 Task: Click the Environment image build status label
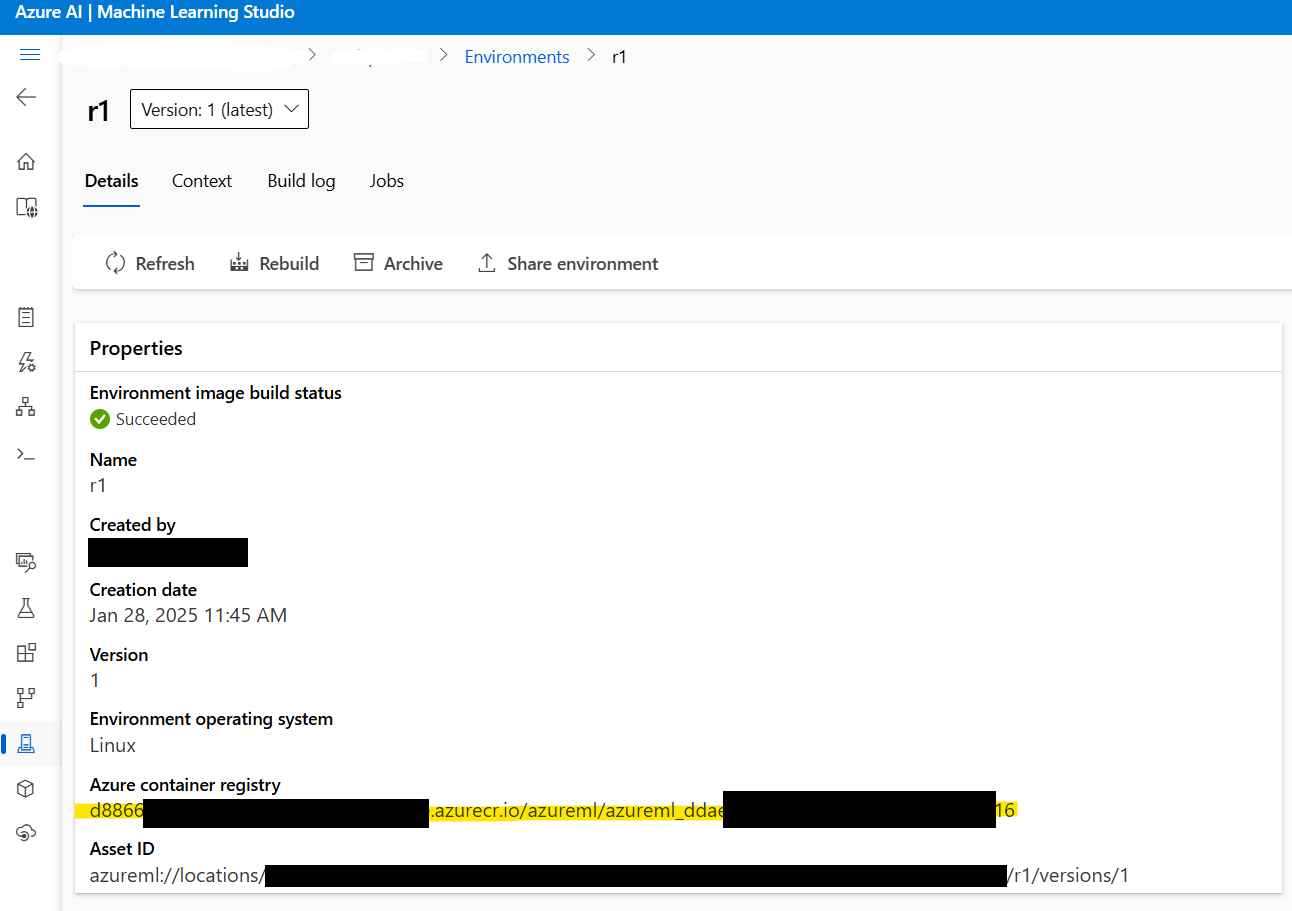tap(216, 393)
